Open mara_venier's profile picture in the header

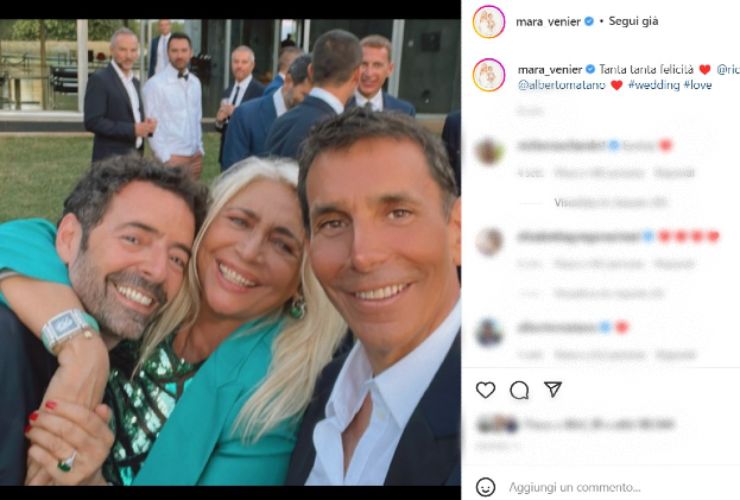click(489, 21)
